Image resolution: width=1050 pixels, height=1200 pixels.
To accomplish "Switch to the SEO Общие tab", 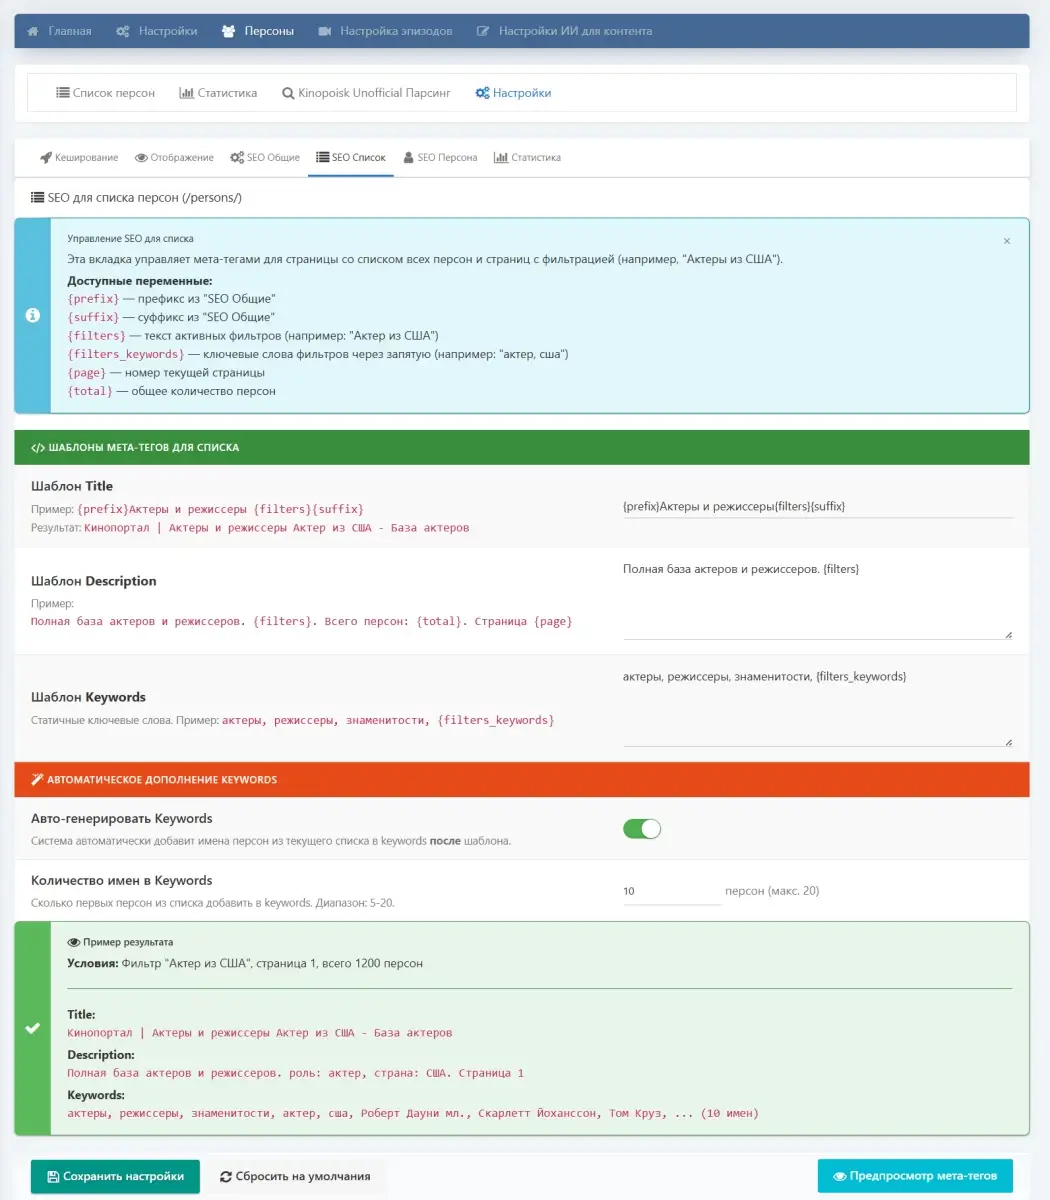I will point(265,158).
